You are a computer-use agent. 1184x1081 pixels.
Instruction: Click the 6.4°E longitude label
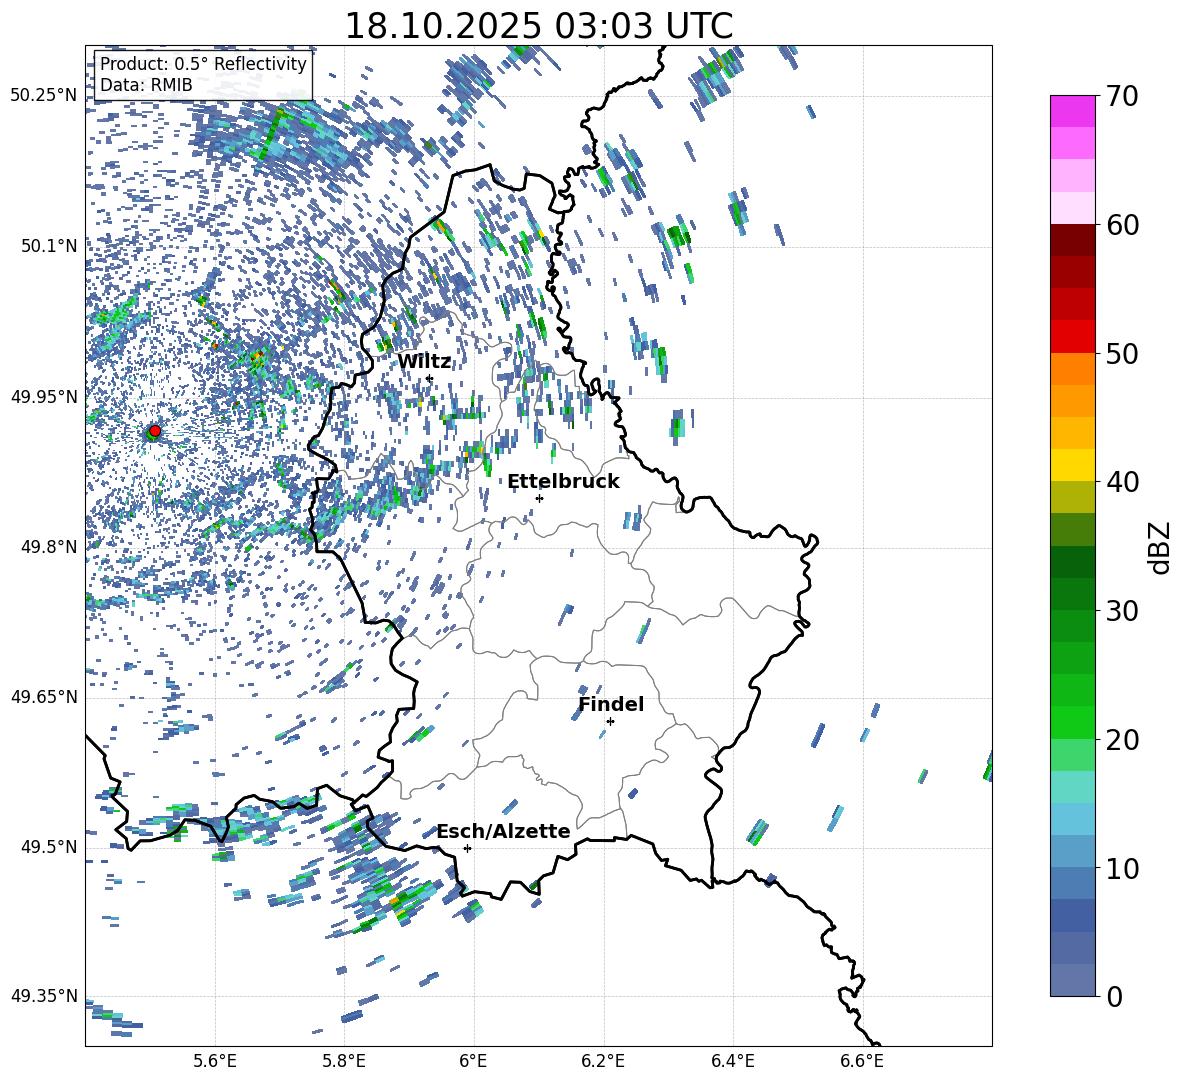(733, 1061)
